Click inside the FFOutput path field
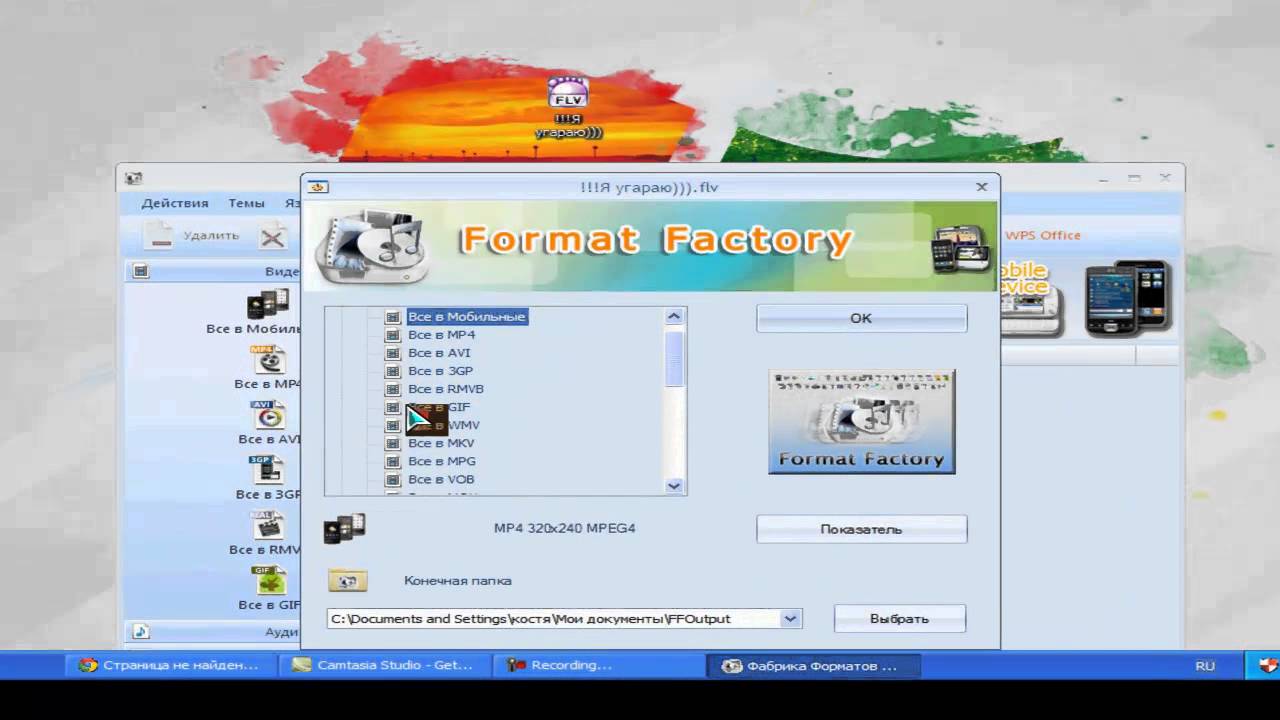 [555, 619]
